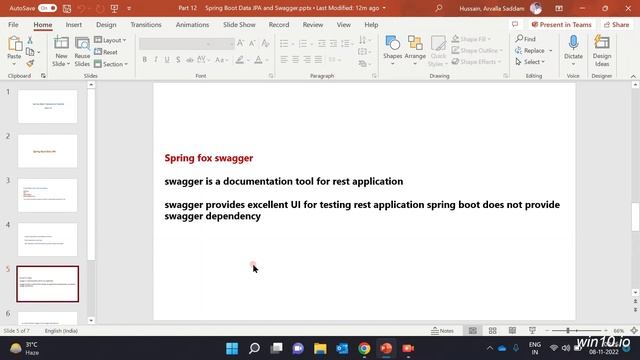Open the Arrange menu
The image size is (640, 360).
pos(415,51)
